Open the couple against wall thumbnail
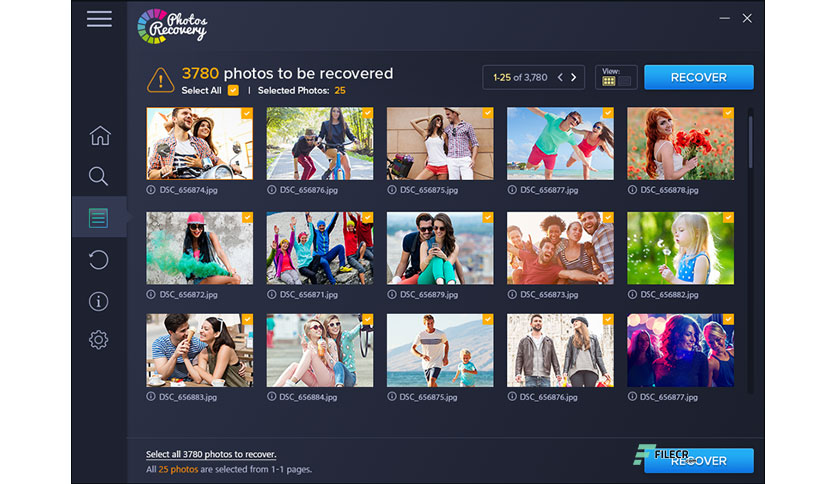The width and height of the screenshot is (836, 484). tap(440, 143)
